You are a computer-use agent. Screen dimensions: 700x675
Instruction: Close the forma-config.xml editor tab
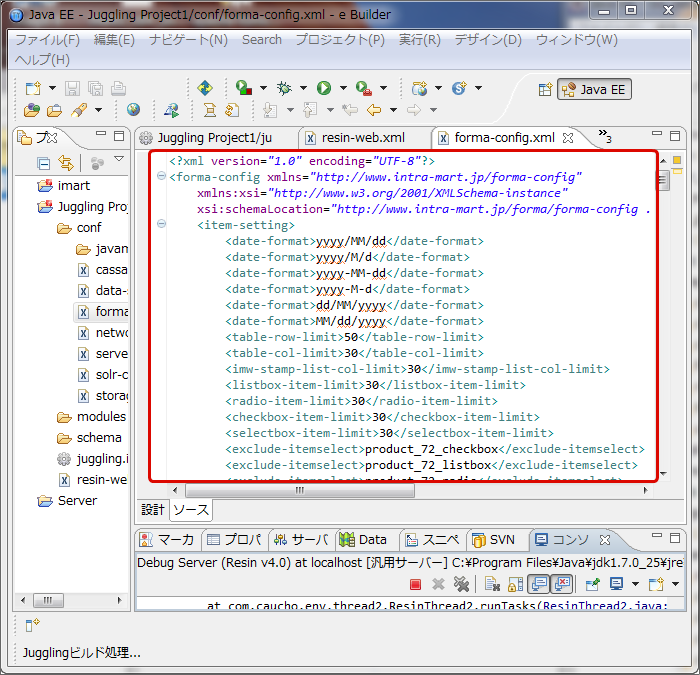click(x=568, y=138)
